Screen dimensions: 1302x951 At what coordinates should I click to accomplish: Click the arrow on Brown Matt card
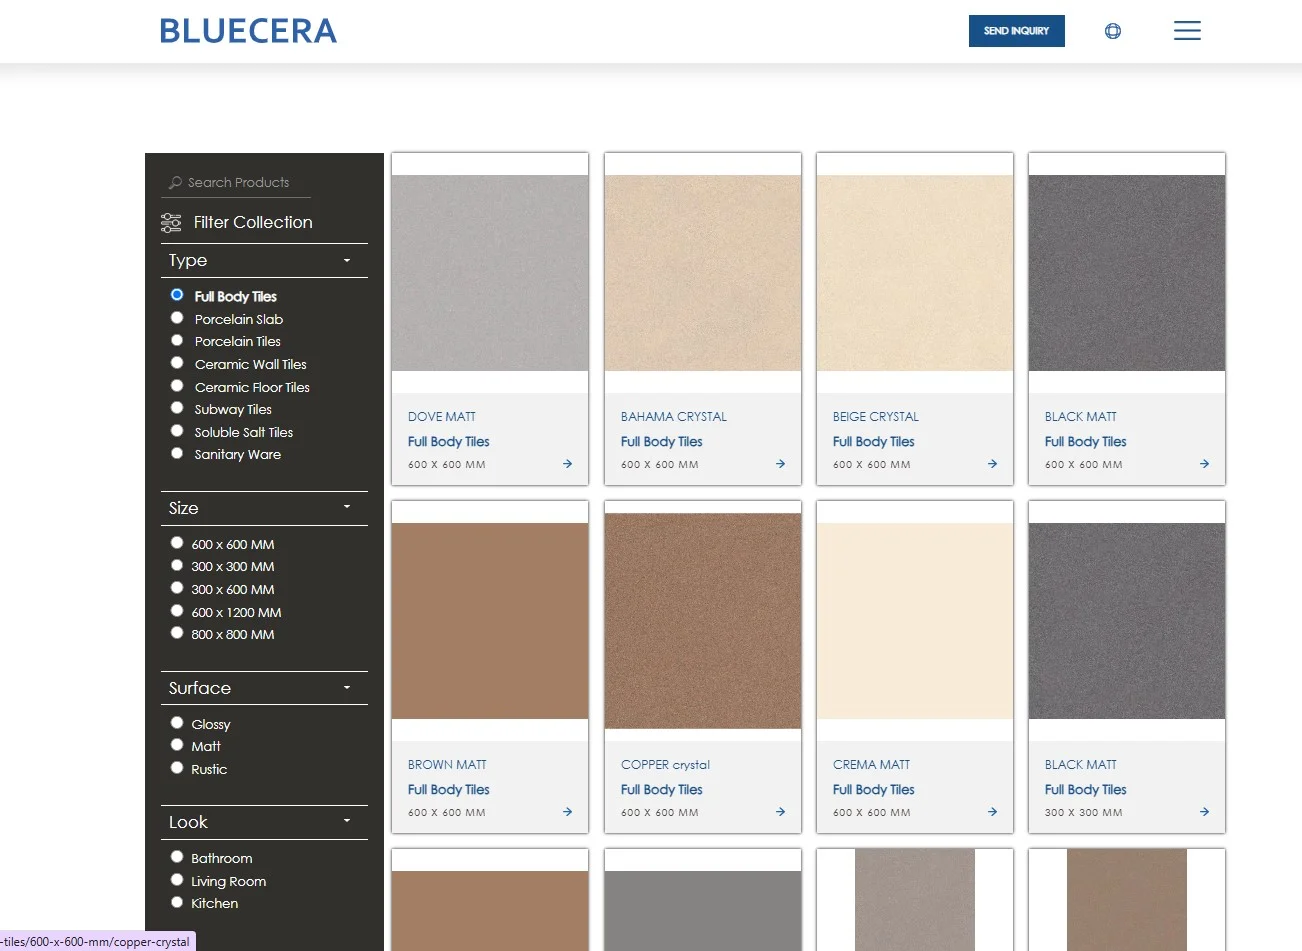point(567,812)
